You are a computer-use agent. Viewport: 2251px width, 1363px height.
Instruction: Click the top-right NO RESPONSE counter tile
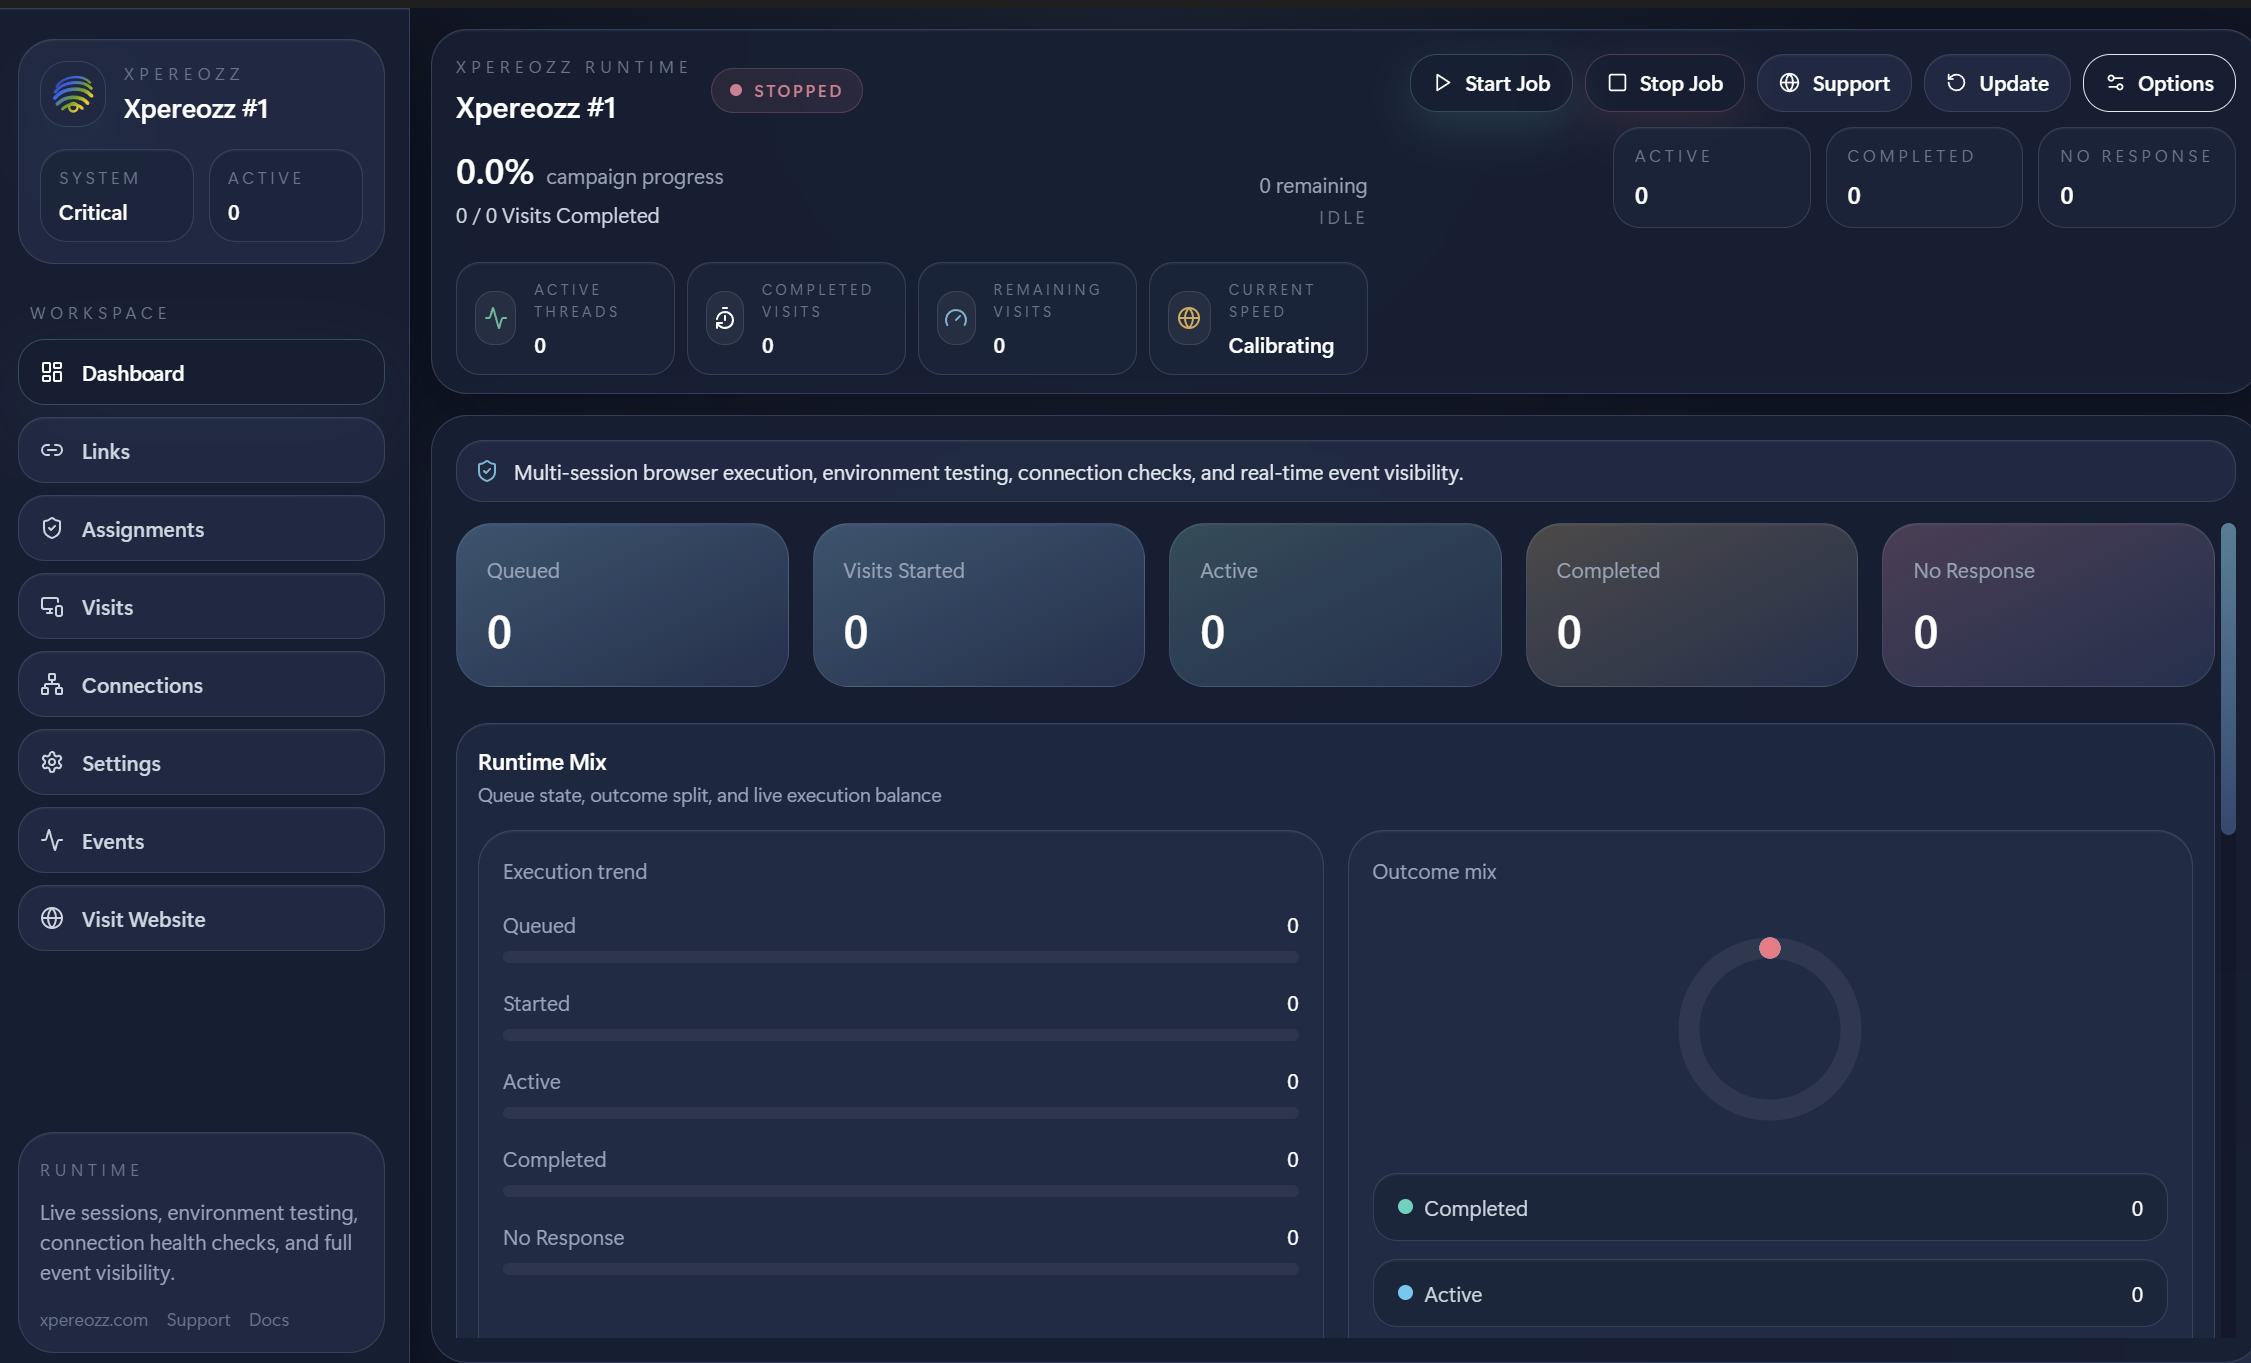tap(2136, 177)
